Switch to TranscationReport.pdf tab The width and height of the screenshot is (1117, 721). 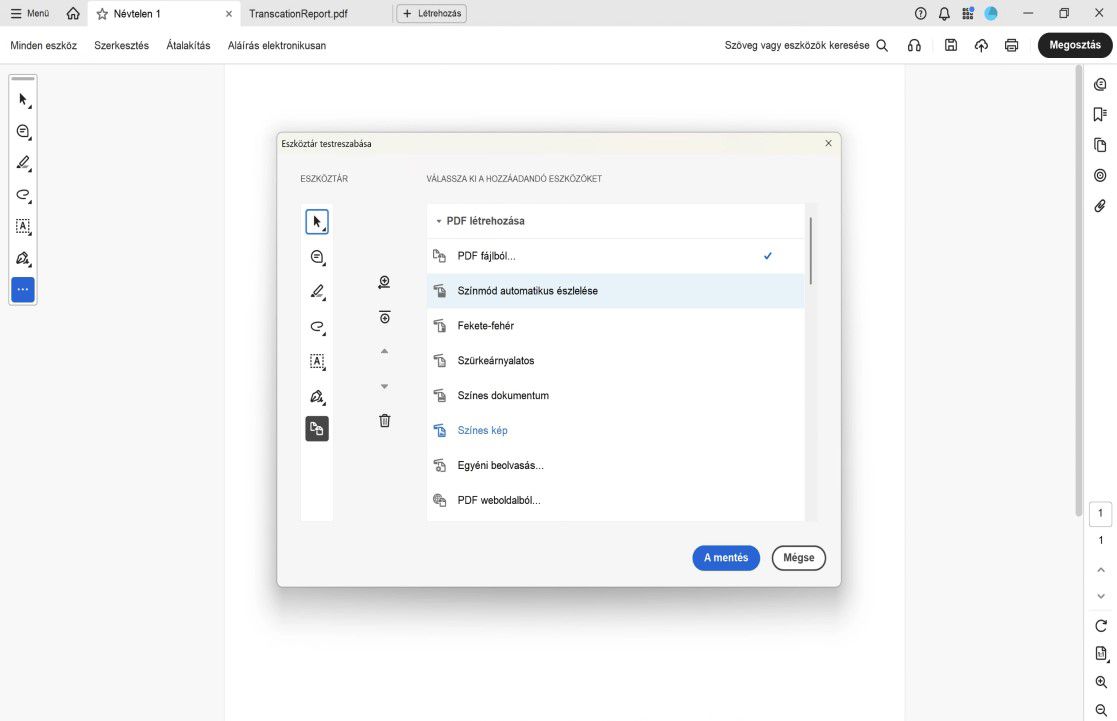pos(298,14)
